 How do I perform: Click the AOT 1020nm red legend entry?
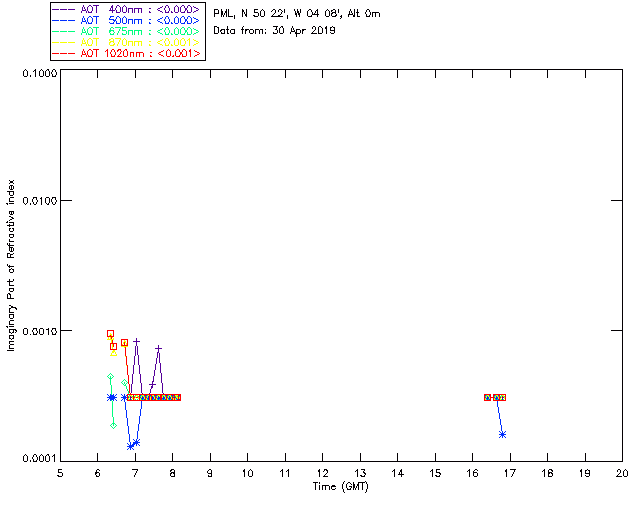126,53
